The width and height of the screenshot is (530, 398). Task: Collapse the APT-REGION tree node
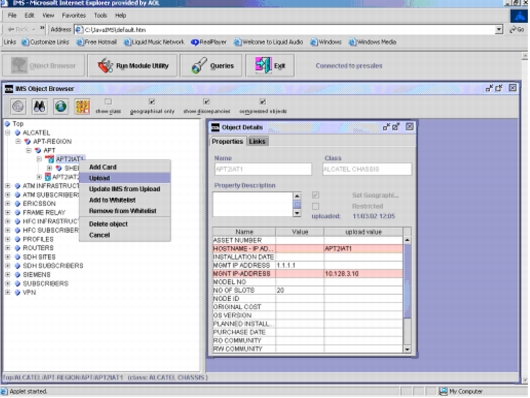pos(18,141)
